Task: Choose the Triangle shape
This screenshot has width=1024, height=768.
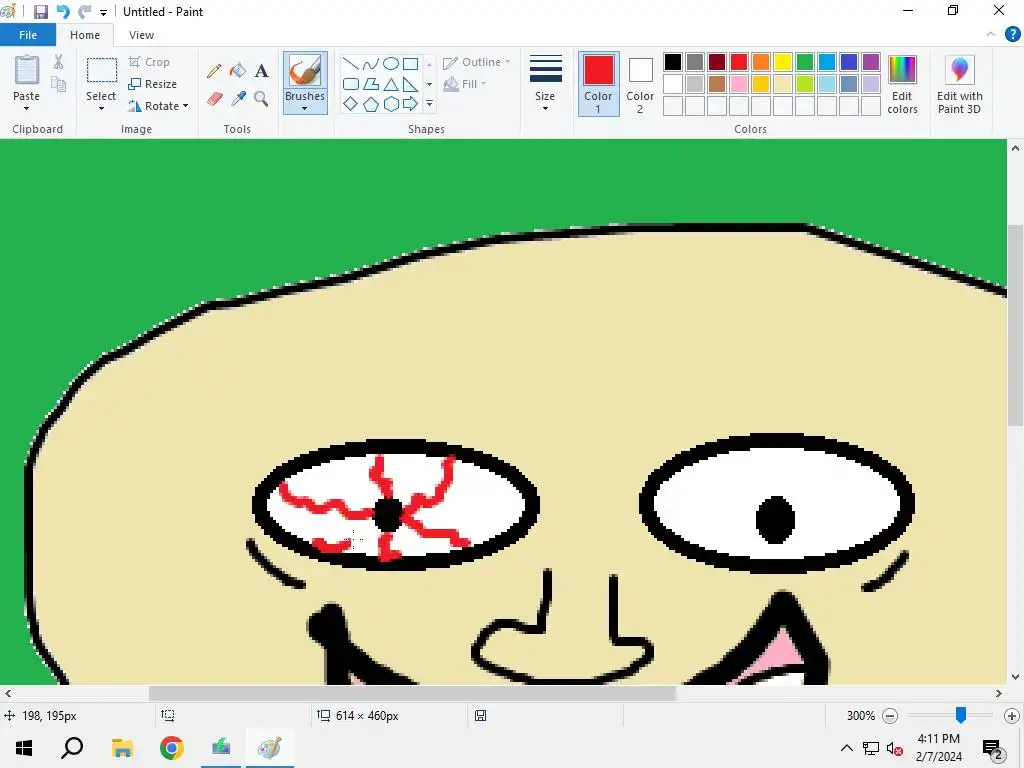Action: (x=391, y=84)
